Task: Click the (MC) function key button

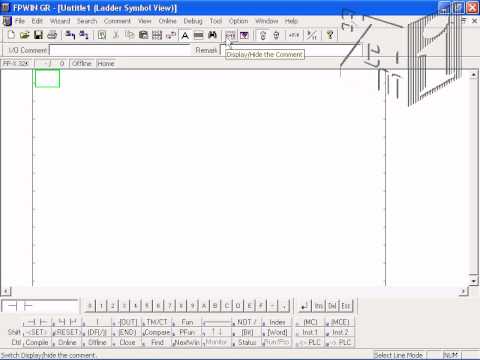Action: pos(310,322)
